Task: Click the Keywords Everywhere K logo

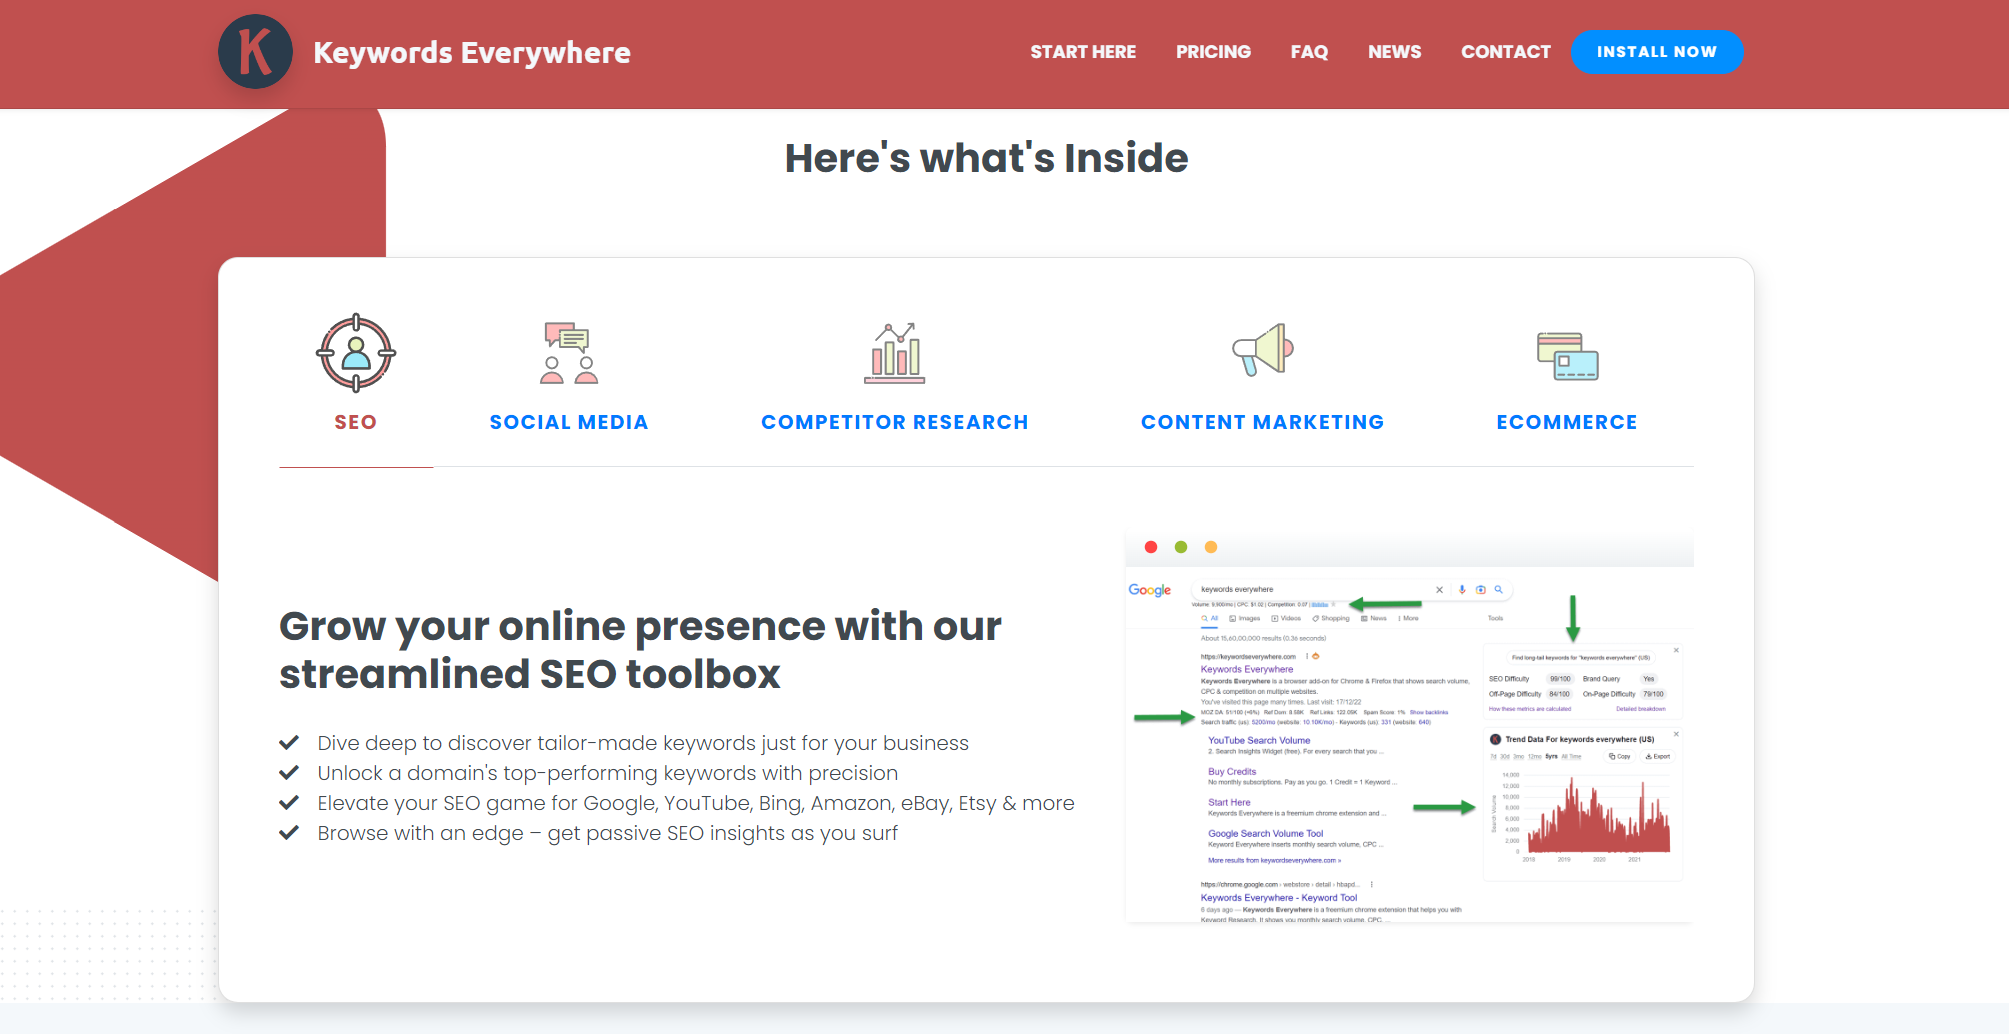Action: coord(255,52)
